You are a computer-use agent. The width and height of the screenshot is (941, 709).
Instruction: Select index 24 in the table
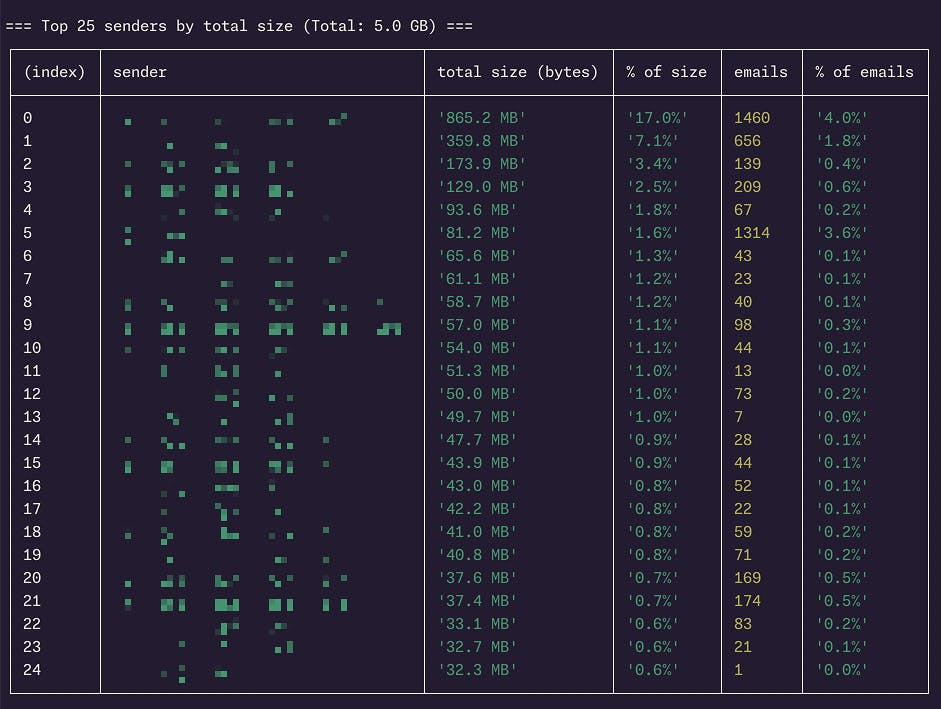(32, 670)
